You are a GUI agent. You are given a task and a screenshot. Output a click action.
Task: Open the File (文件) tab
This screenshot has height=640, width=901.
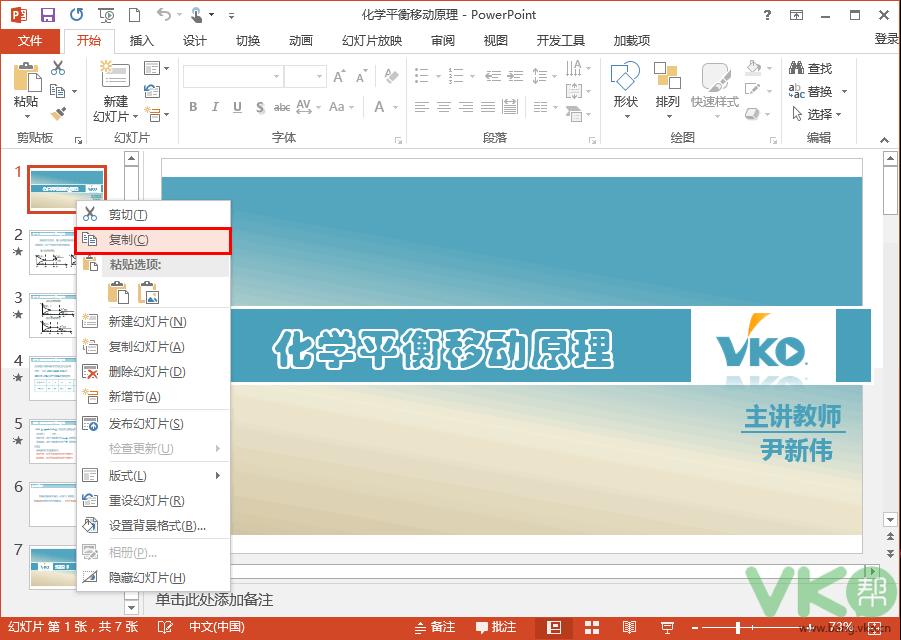(29, 40)
